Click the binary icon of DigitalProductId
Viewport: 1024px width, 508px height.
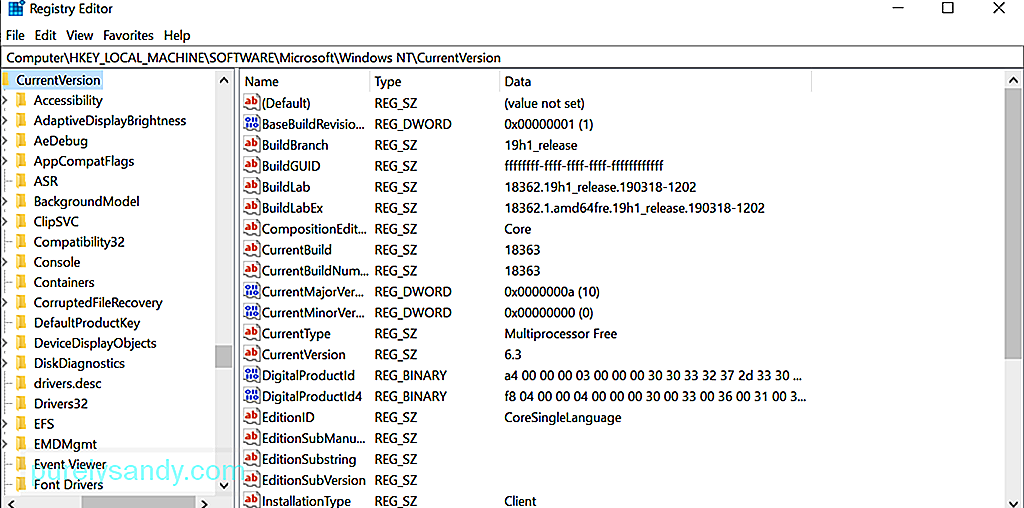coord(251,375)
